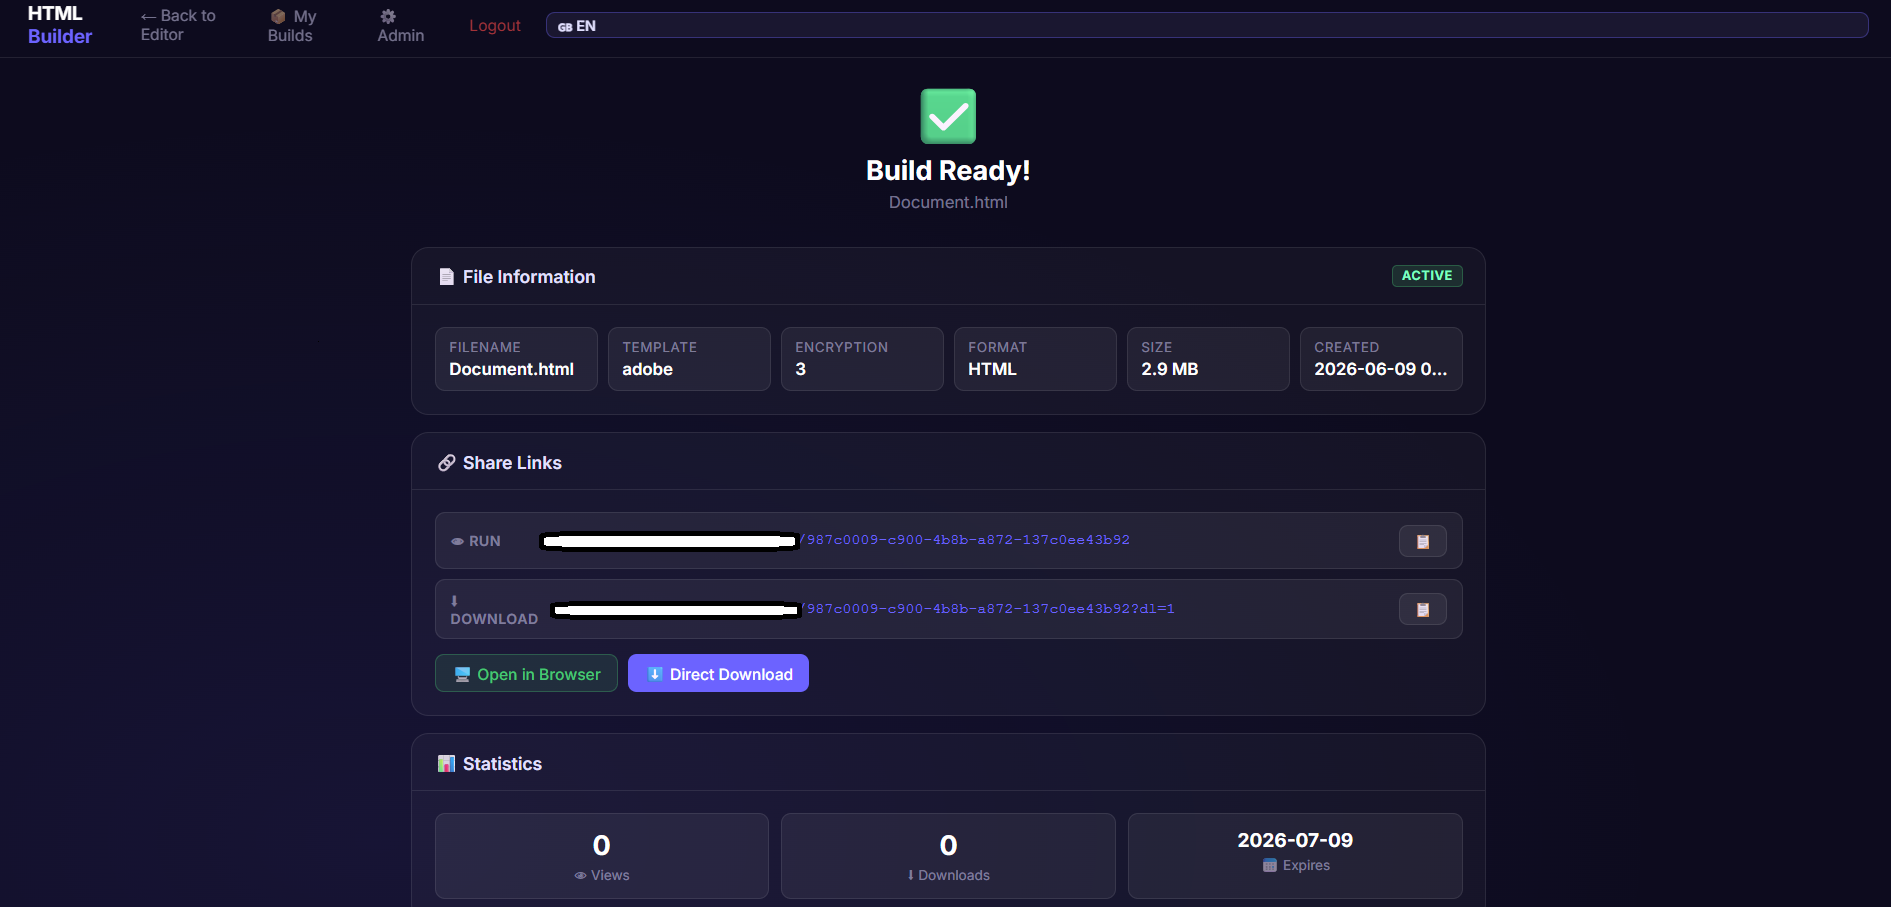Click the Statistics section title
1891x907 pixels.
click(502, 764)
